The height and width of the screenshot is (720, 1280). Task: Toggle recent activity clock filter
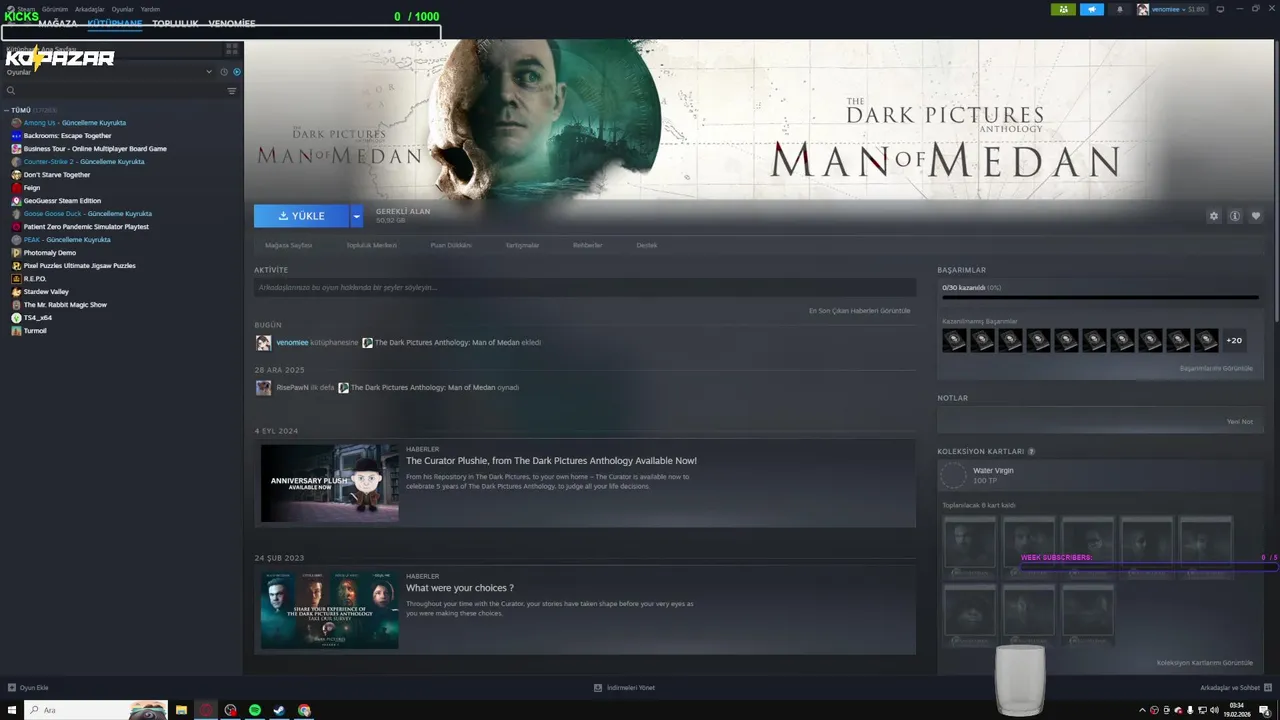[x=224, y=72]
